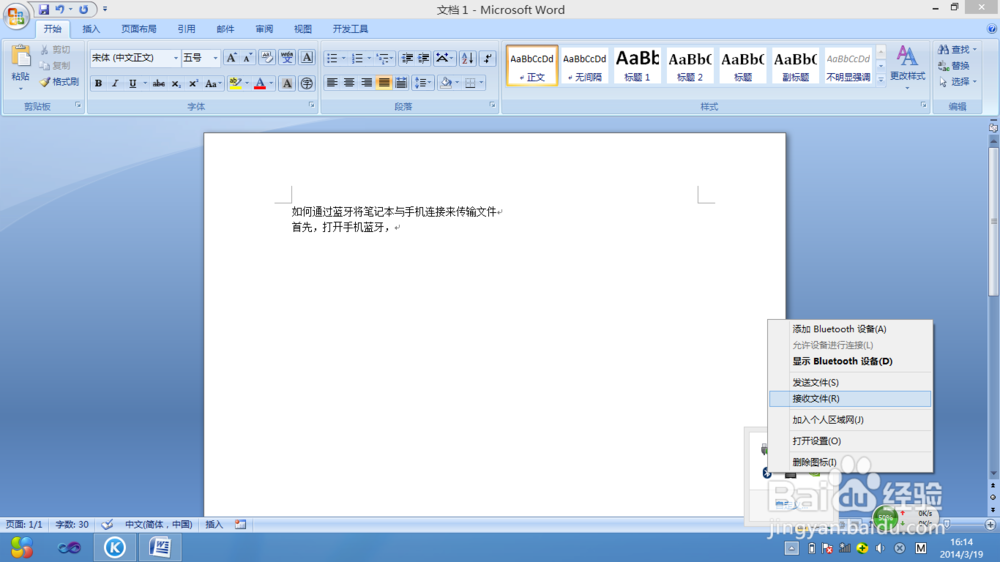Cut the selected text
The width and height of the screenshot is (1000, 562).
click(x=55, y=50)
